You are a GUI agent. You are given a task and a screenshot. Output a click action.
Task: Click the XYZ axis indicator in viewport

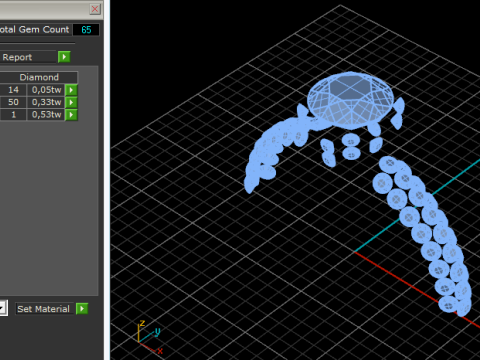coord(150,337)
